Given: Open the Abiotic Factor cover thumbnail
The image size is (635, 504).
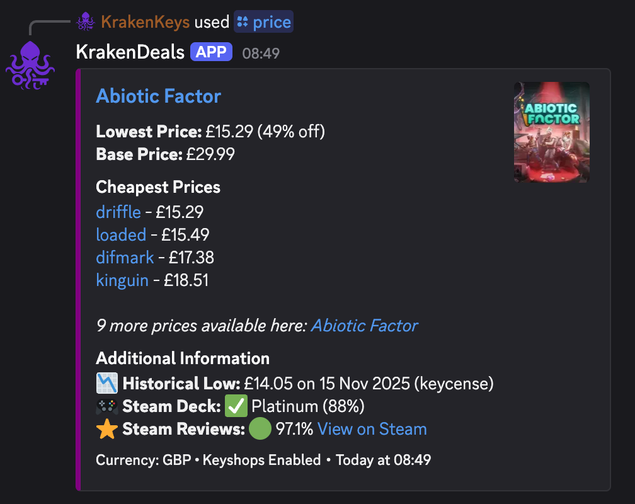Looking at the screenshot, I should (x=551, y=131).
